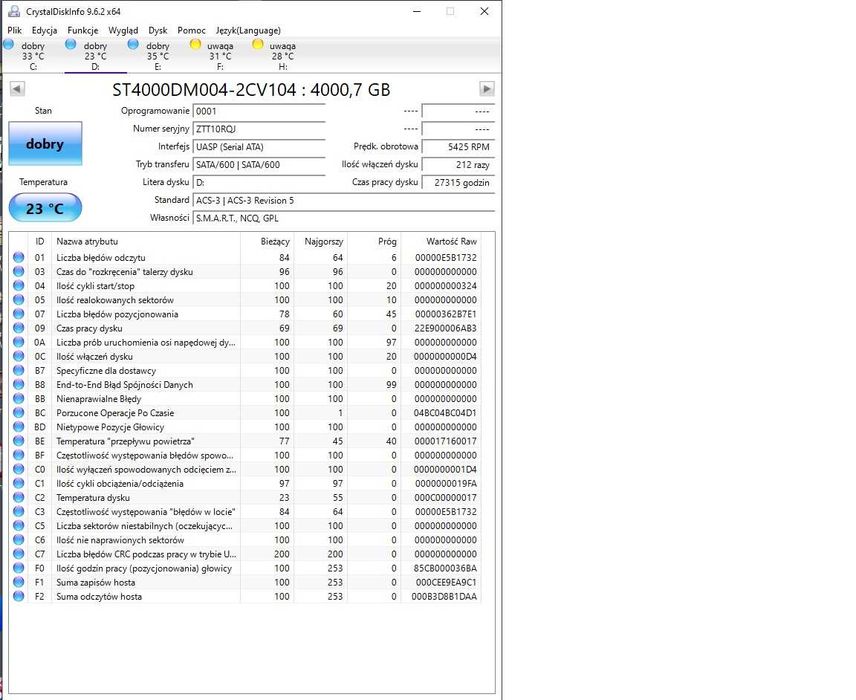Select drive C: status tab
This screenshot has width=856, height=700.
tap(33, 56)
